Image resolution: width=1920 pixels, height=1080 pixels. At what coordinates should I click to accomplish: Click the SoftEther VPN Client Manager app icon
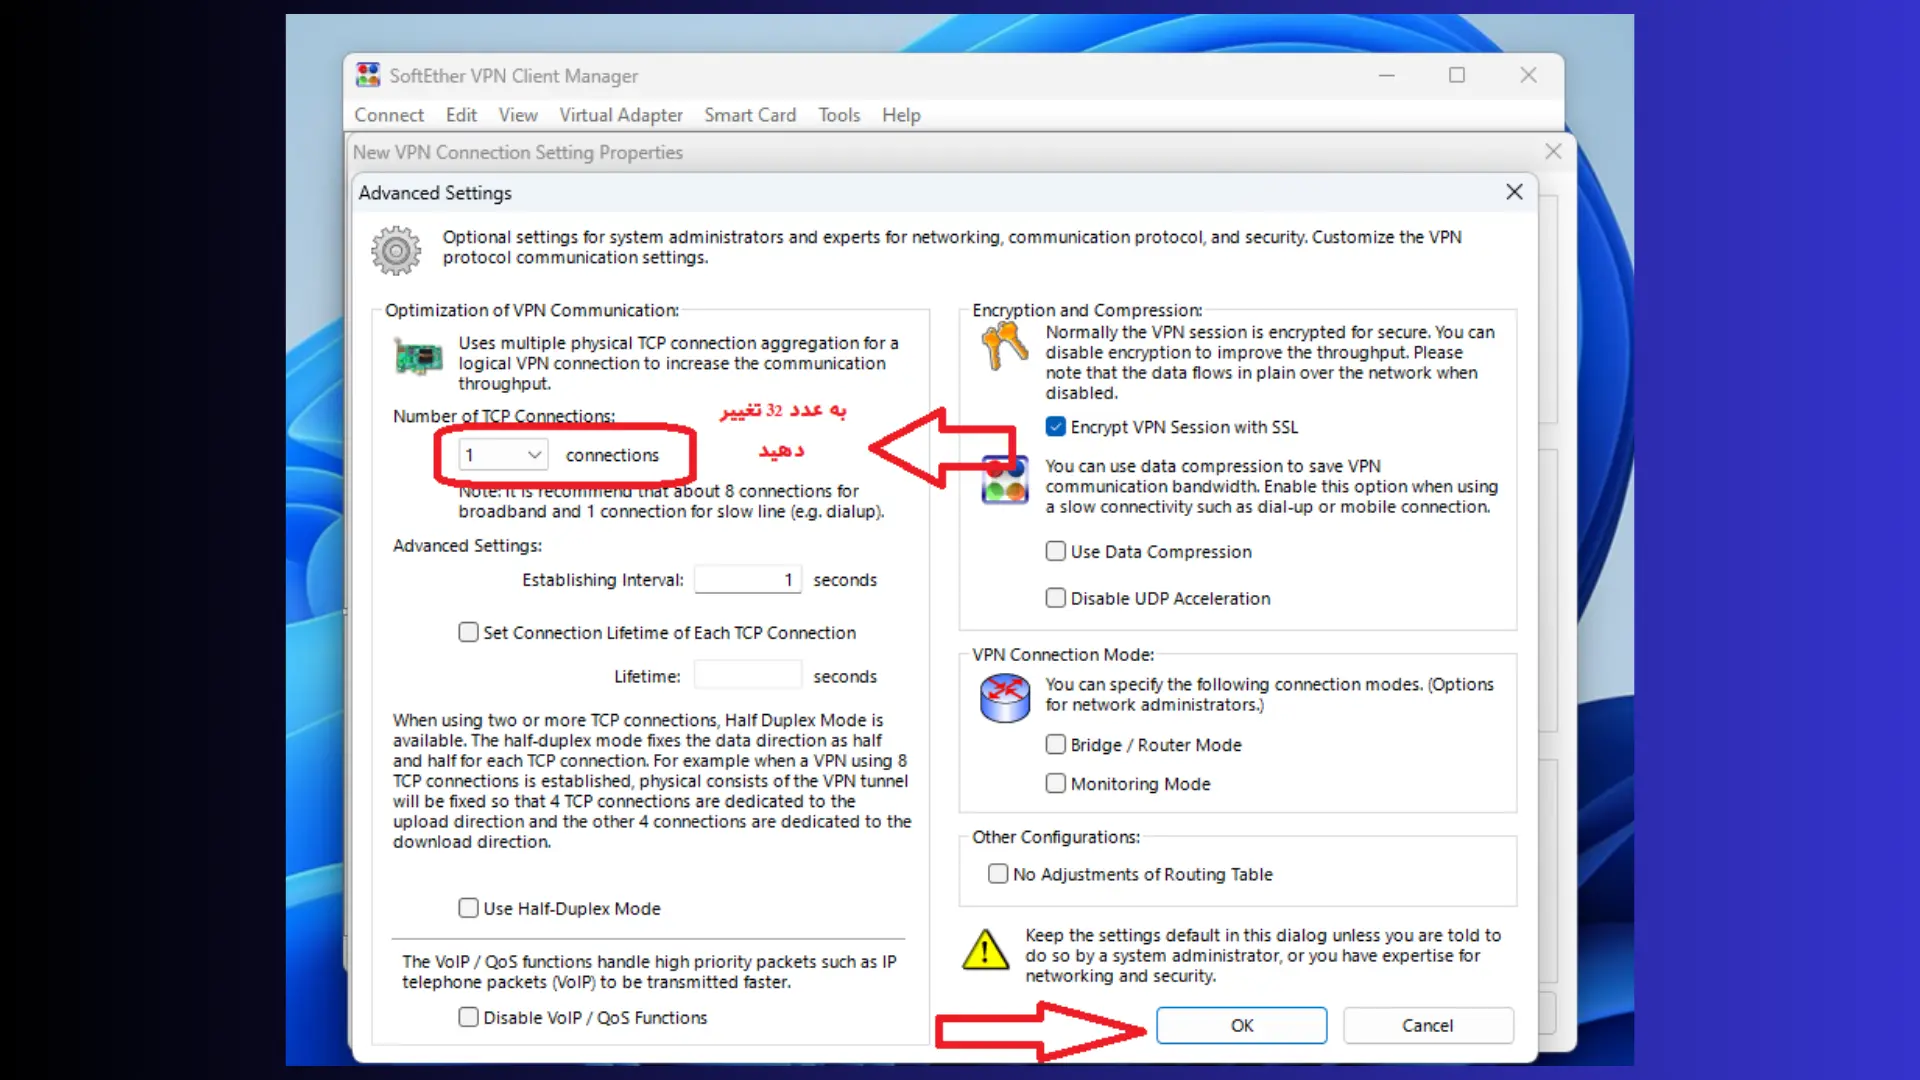[368, 75]
